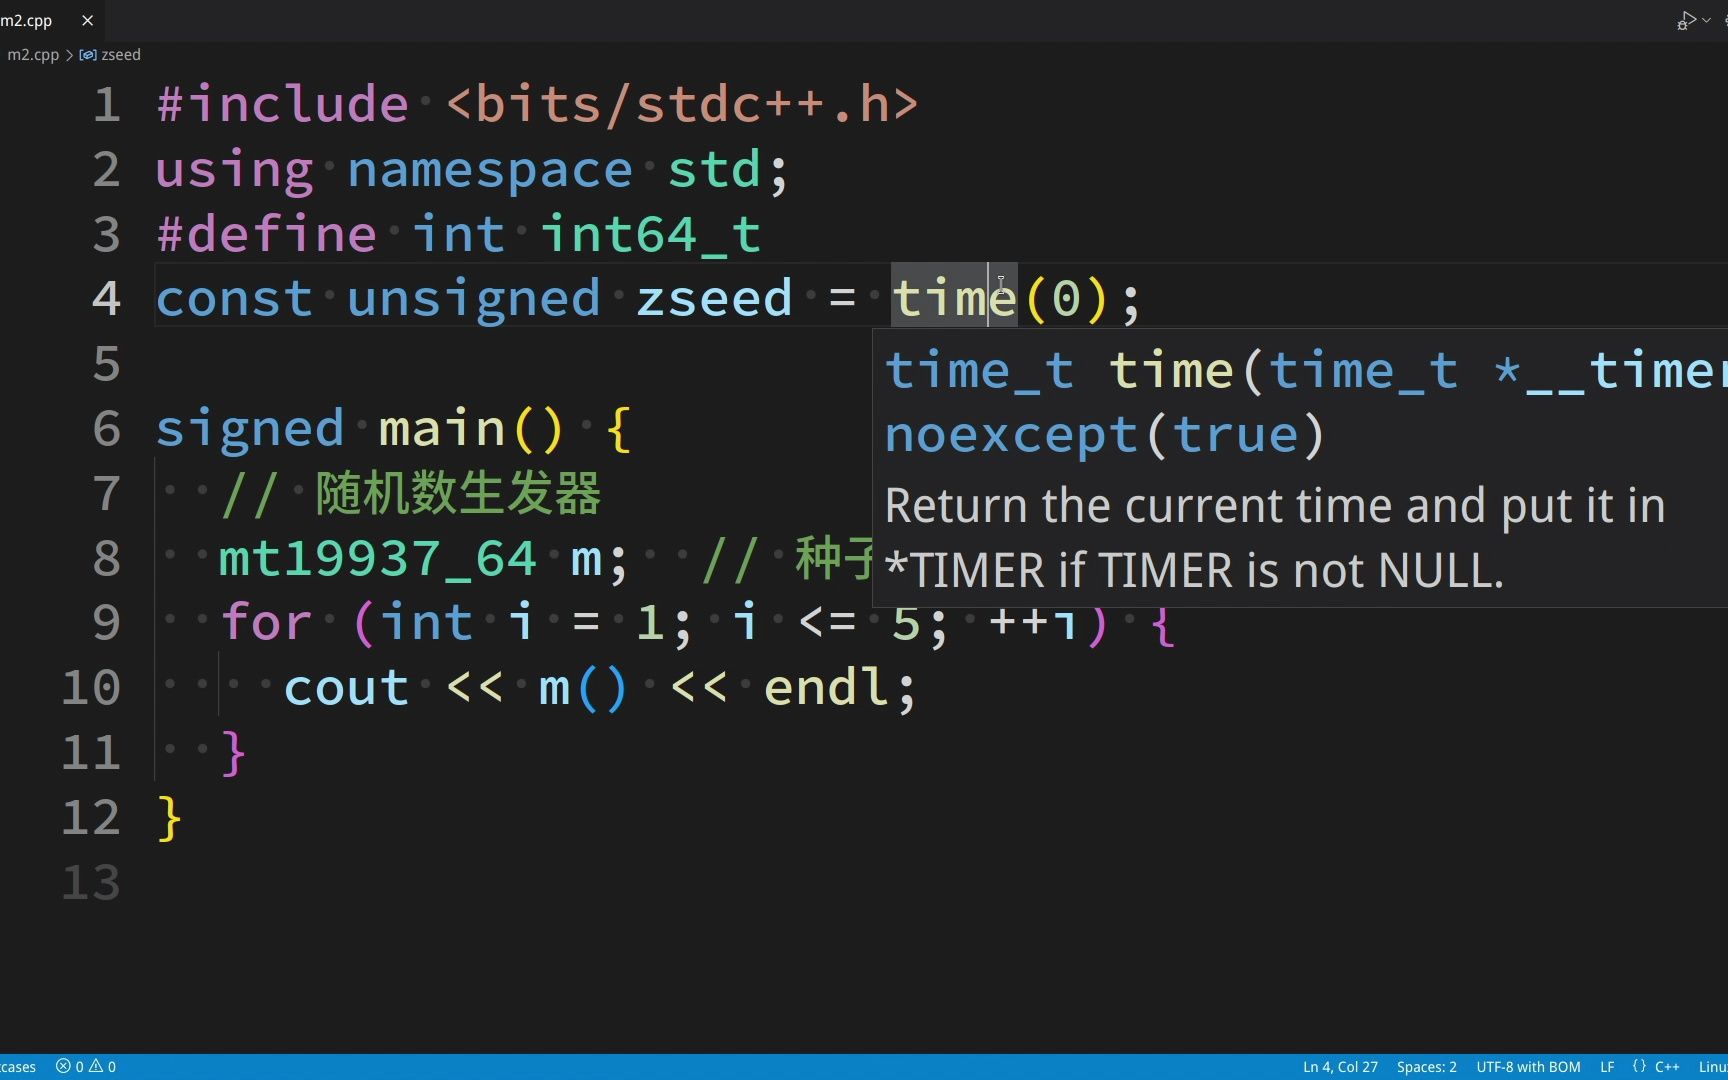This screenshot has width=1728, height=1080.
Task: Click the 'cases' status bar item
Action: (x=18, y=1067)
